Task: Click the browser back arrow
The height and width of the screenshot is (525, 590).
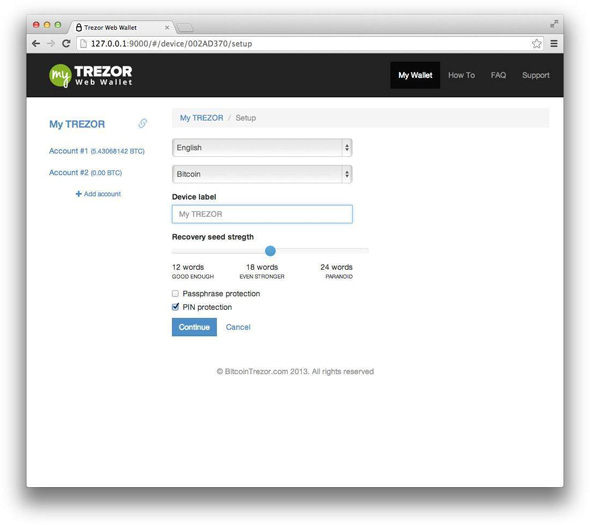Action: (36, 44)
